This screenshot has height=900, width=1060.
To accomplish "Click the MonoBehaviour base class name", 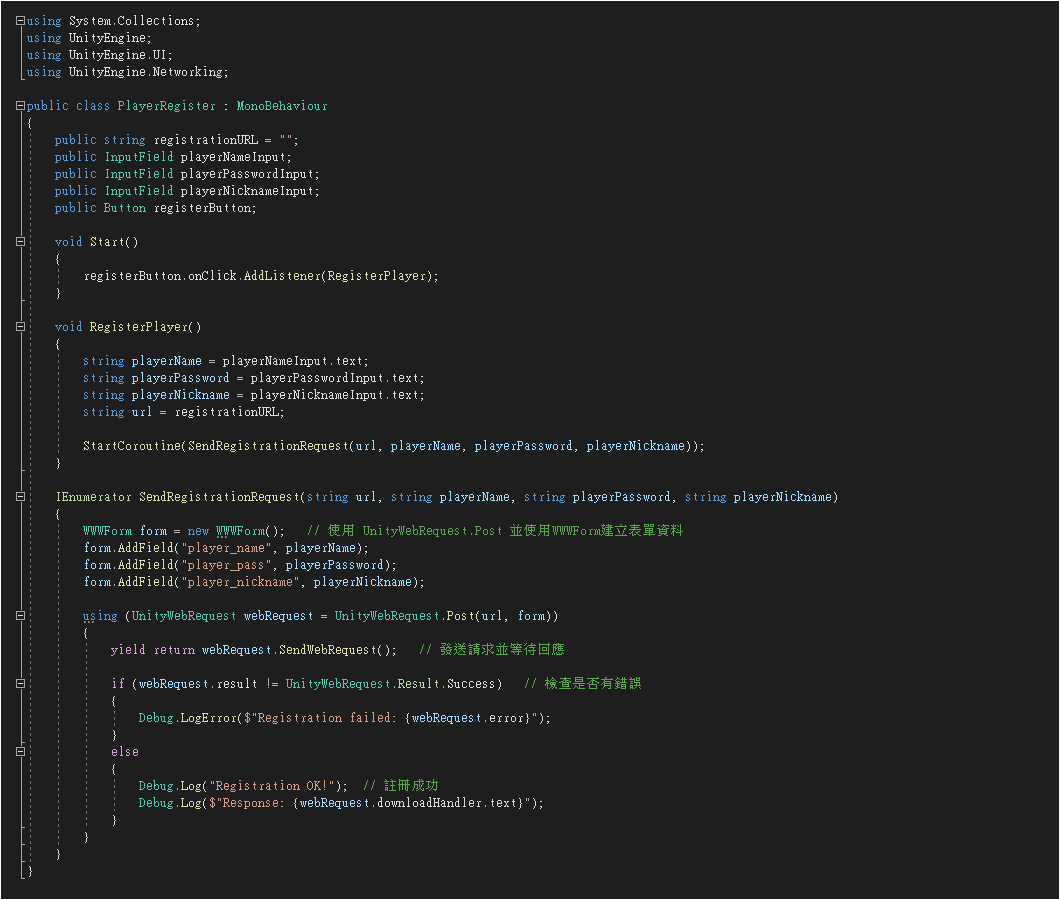I will [x=282, y=106].
